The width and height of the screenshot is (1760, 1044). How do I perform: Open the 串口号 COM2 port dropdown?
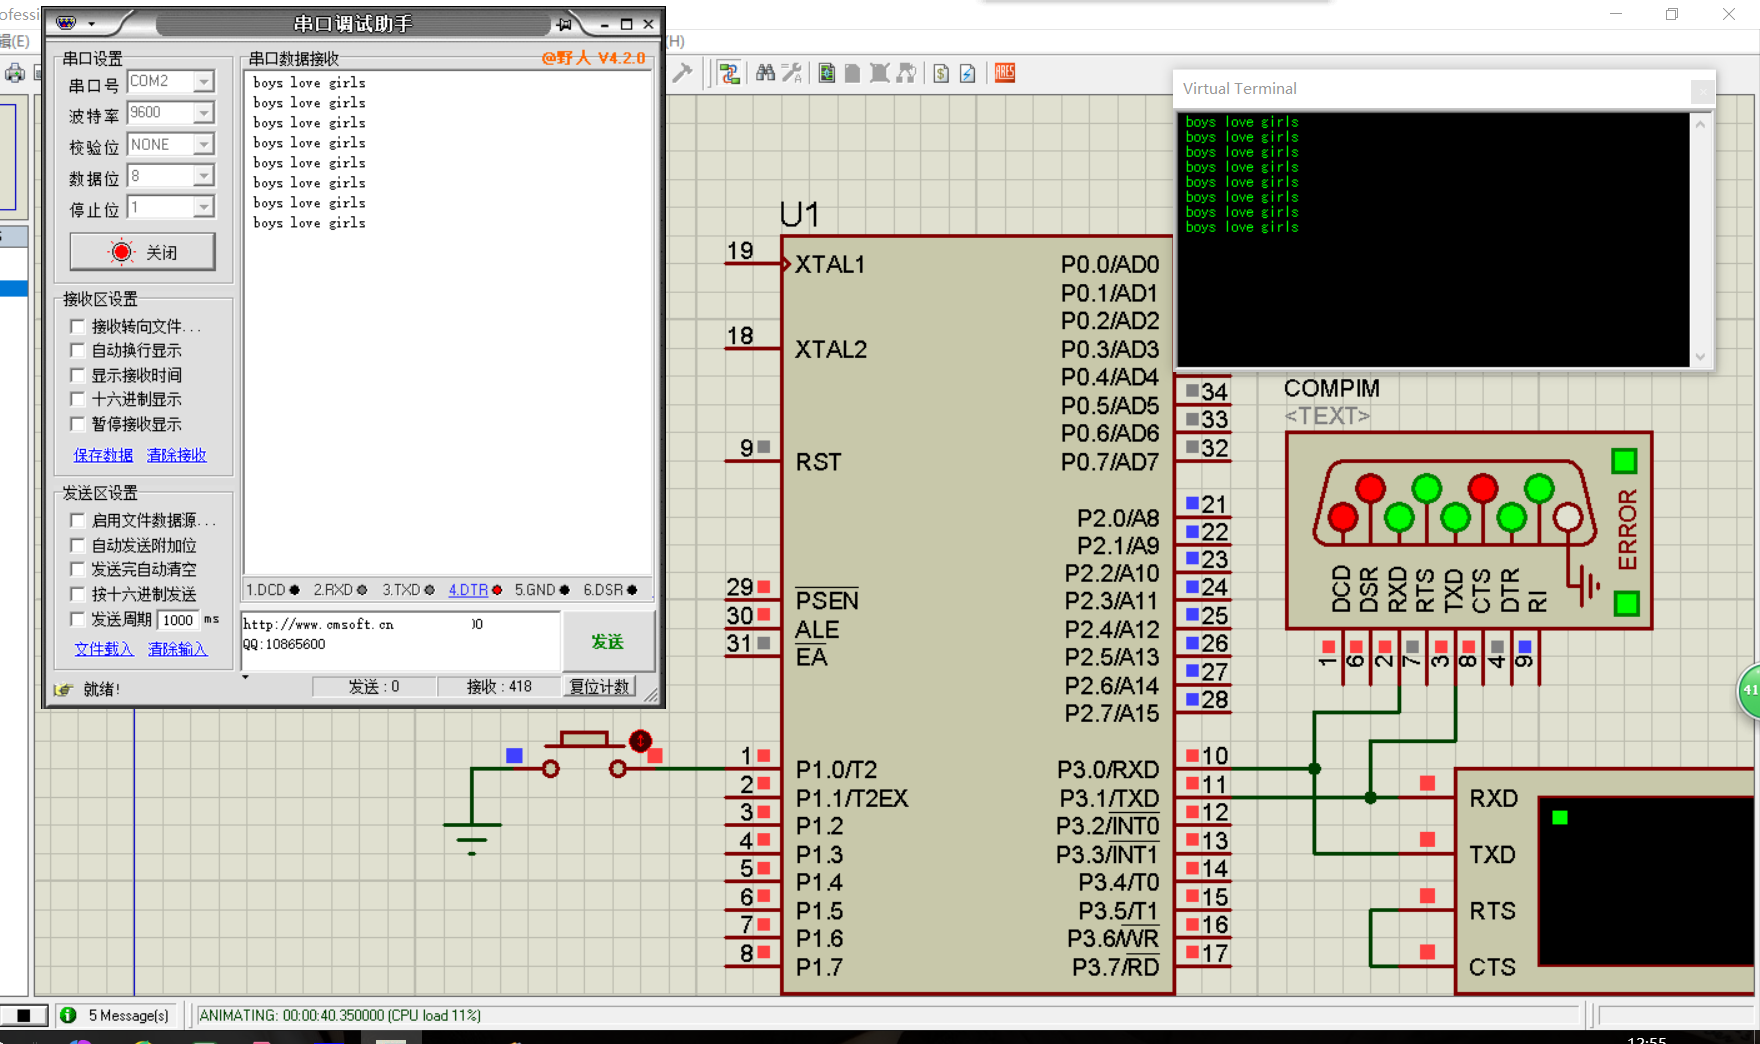pos(203,81)
